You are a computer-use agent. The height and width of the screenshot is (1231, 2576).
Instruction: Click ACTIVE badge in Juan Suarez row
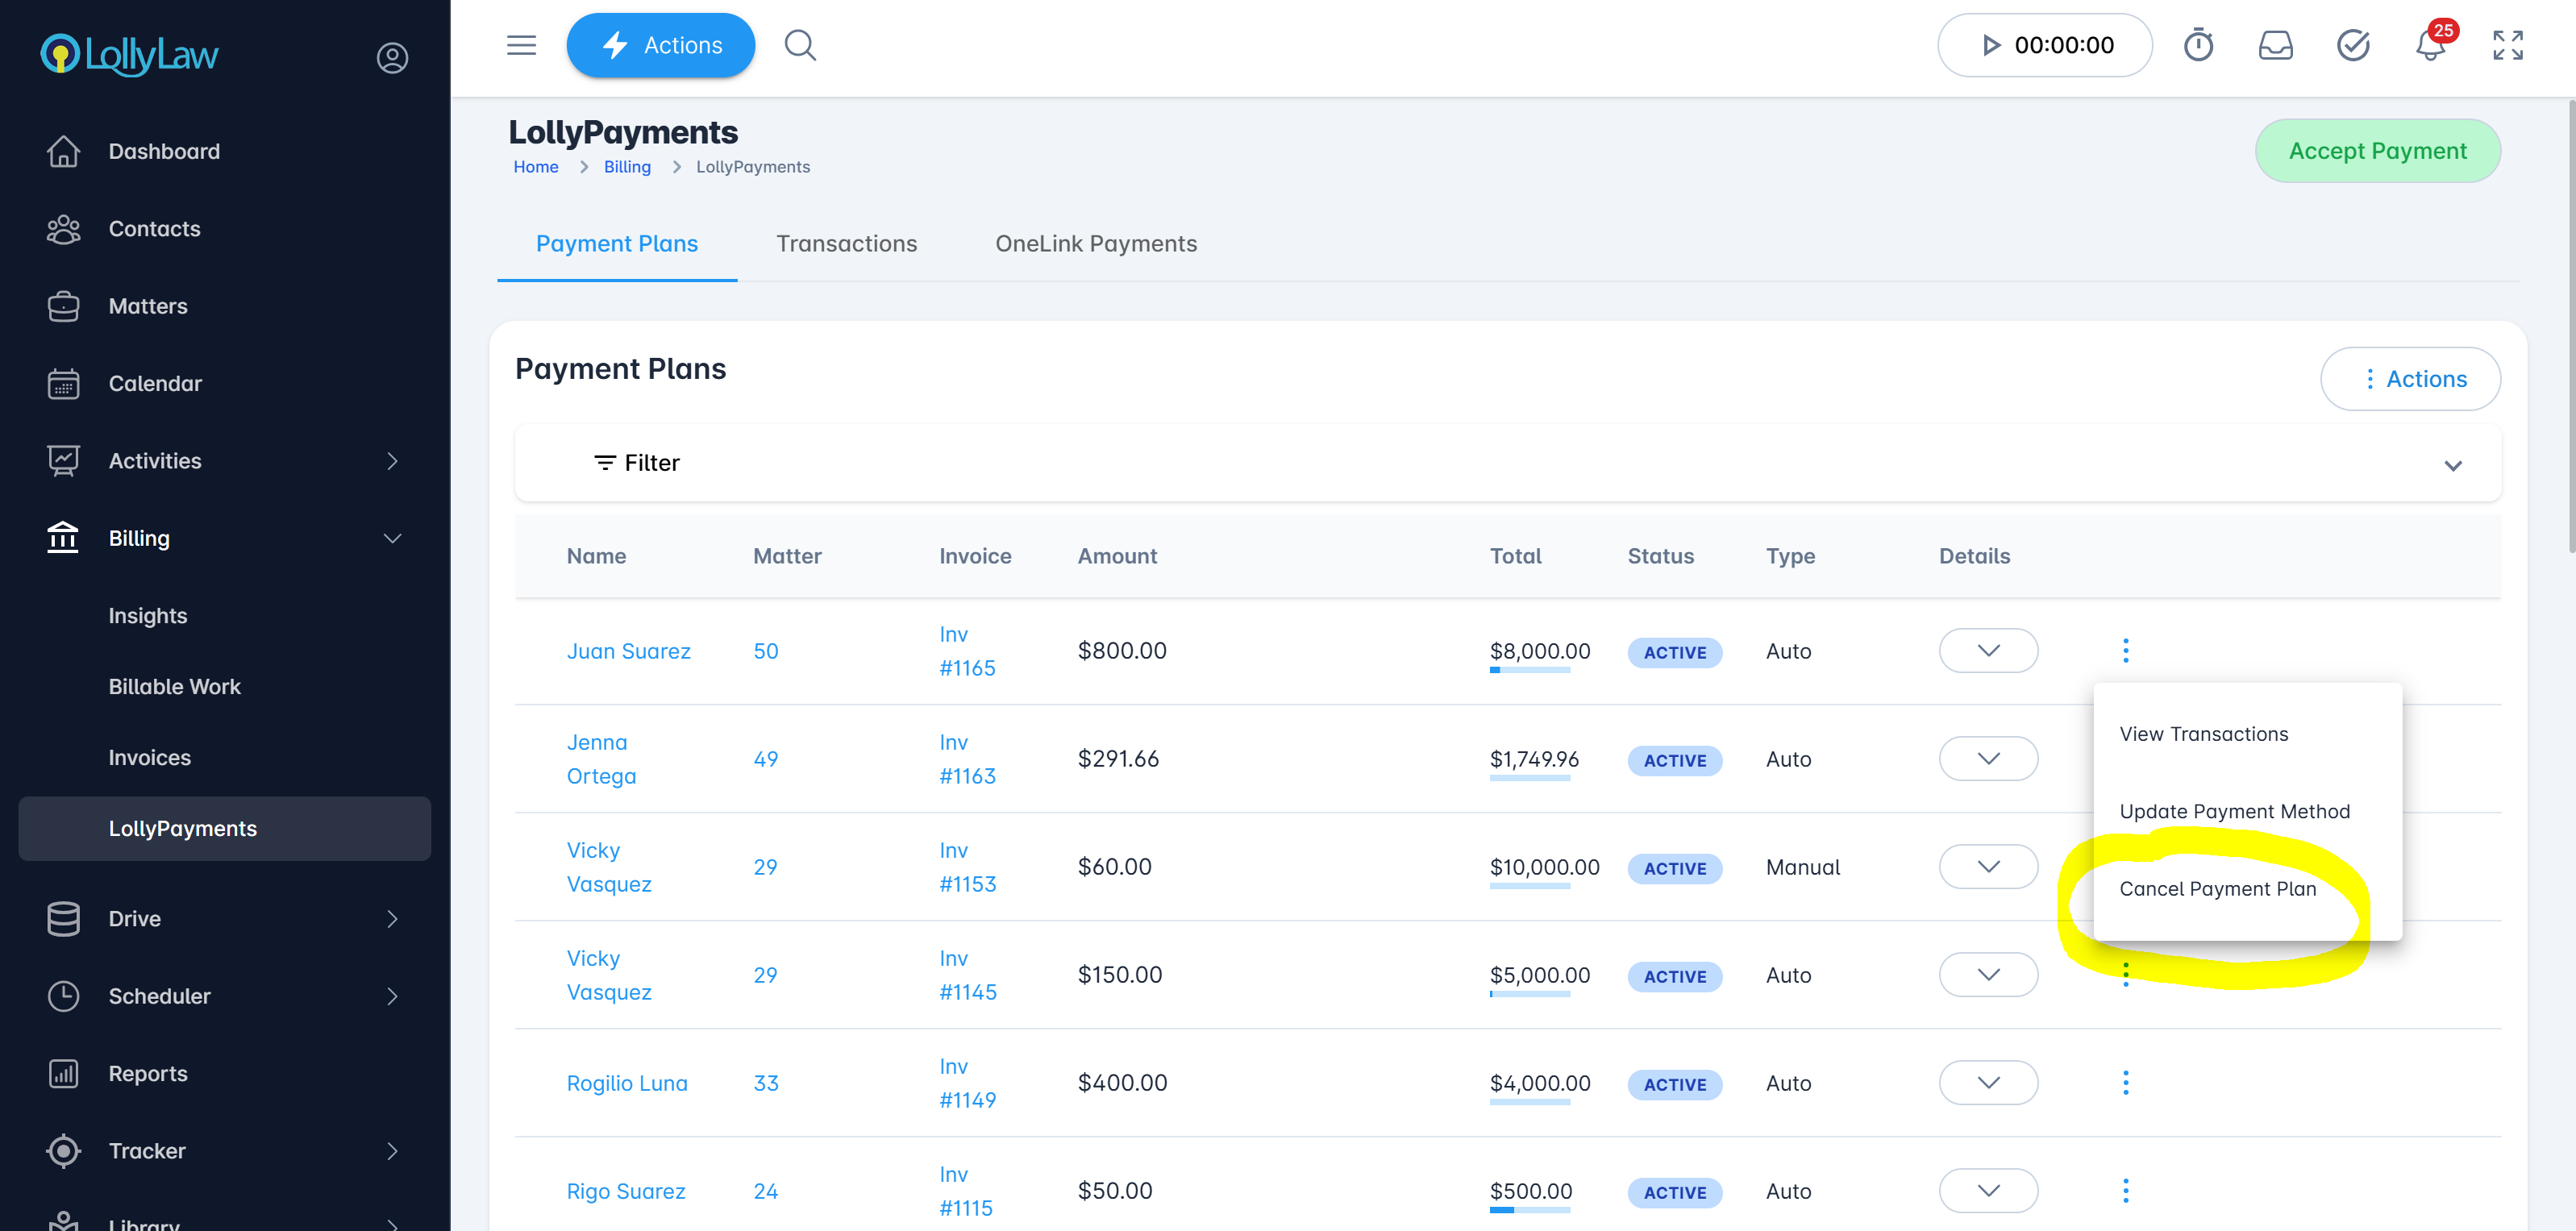tap(1674, 652)
